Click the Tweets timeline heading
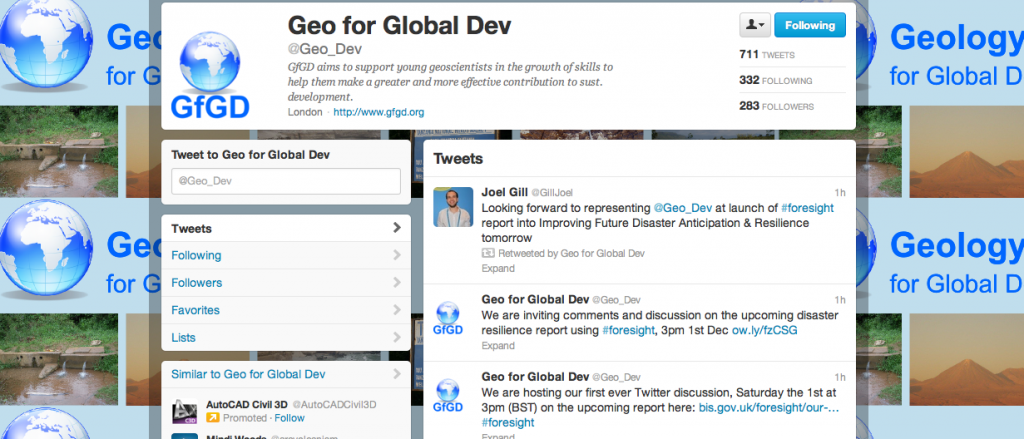Image resolution: width=1024 pixels, height=439 pixels. 458,159
